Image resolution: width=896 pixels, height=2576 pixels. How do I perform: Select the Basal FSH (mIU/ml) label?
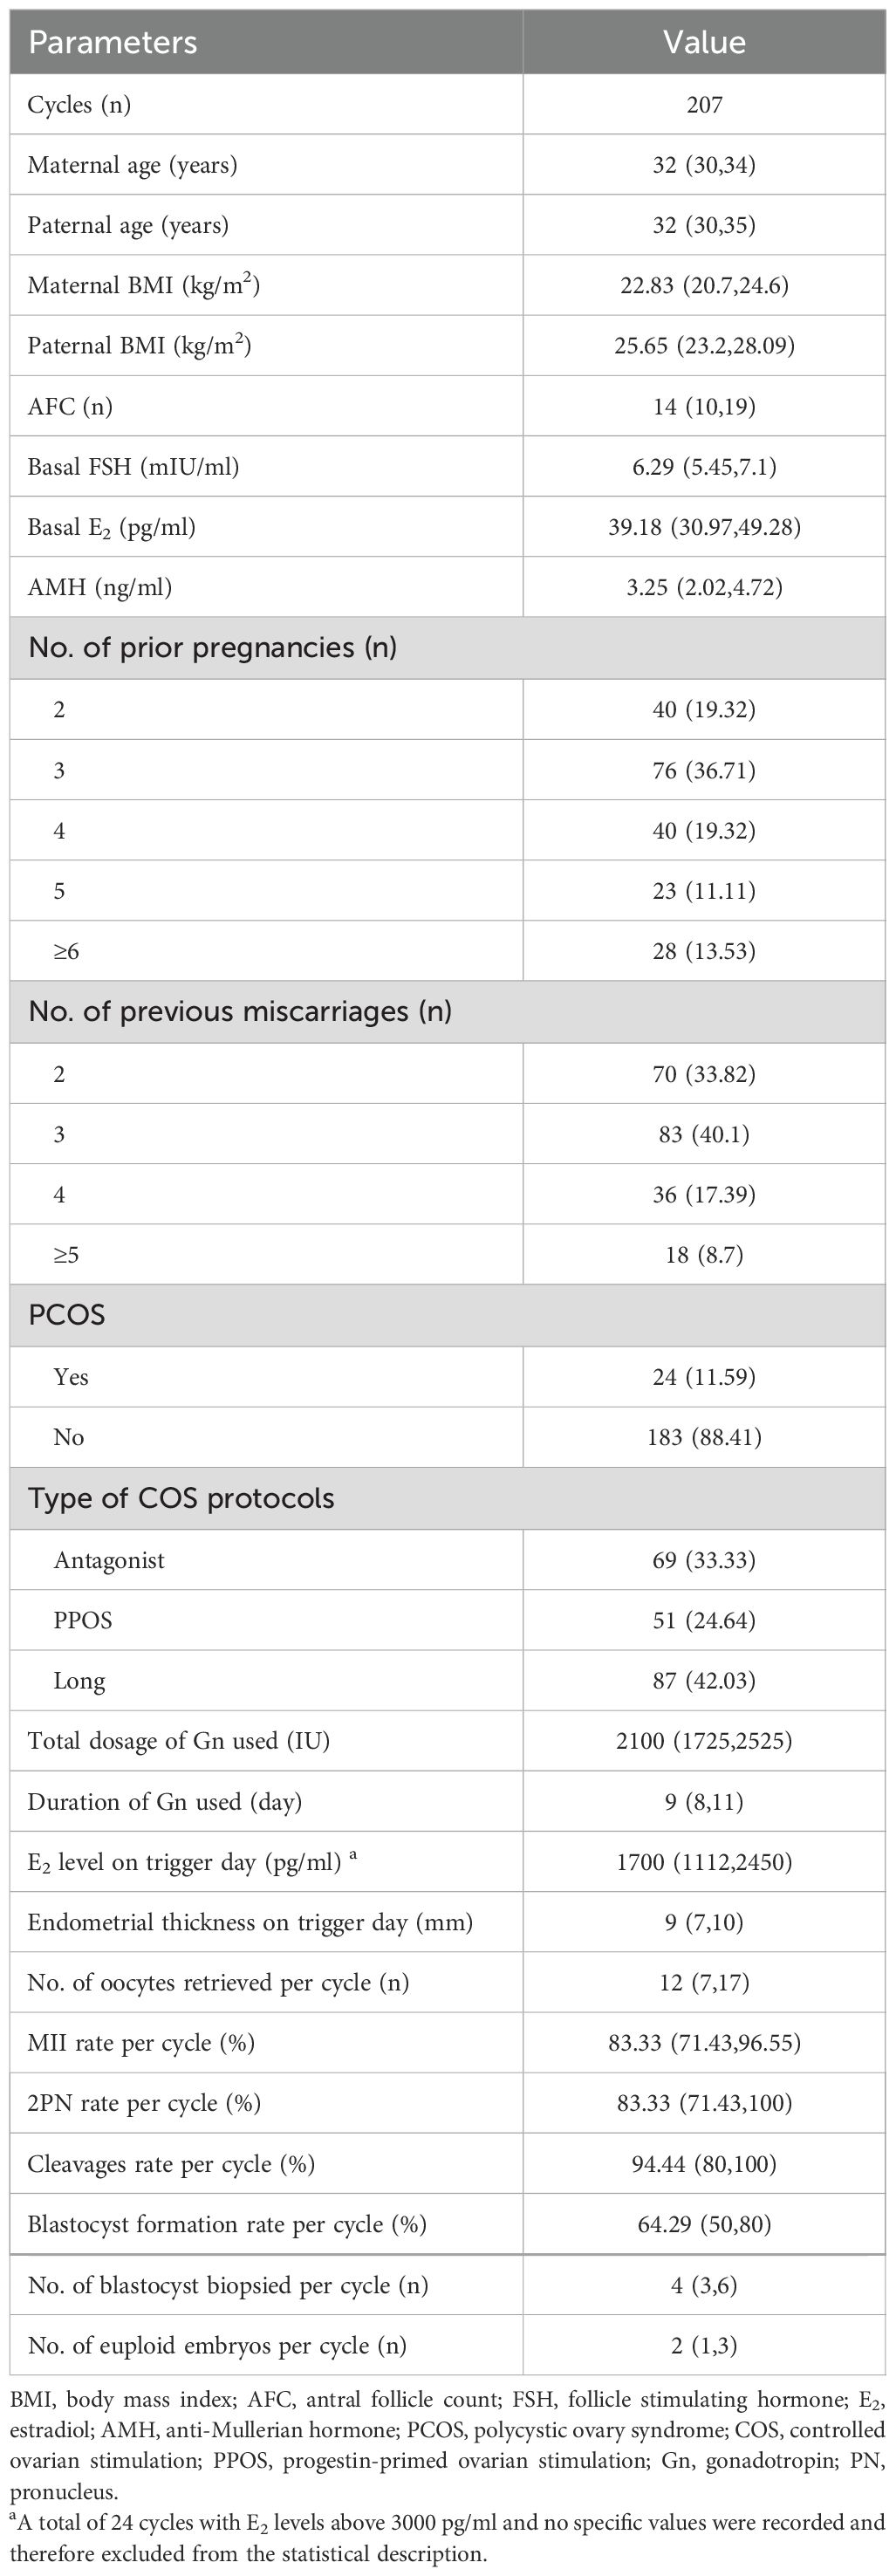click(133, 466)
